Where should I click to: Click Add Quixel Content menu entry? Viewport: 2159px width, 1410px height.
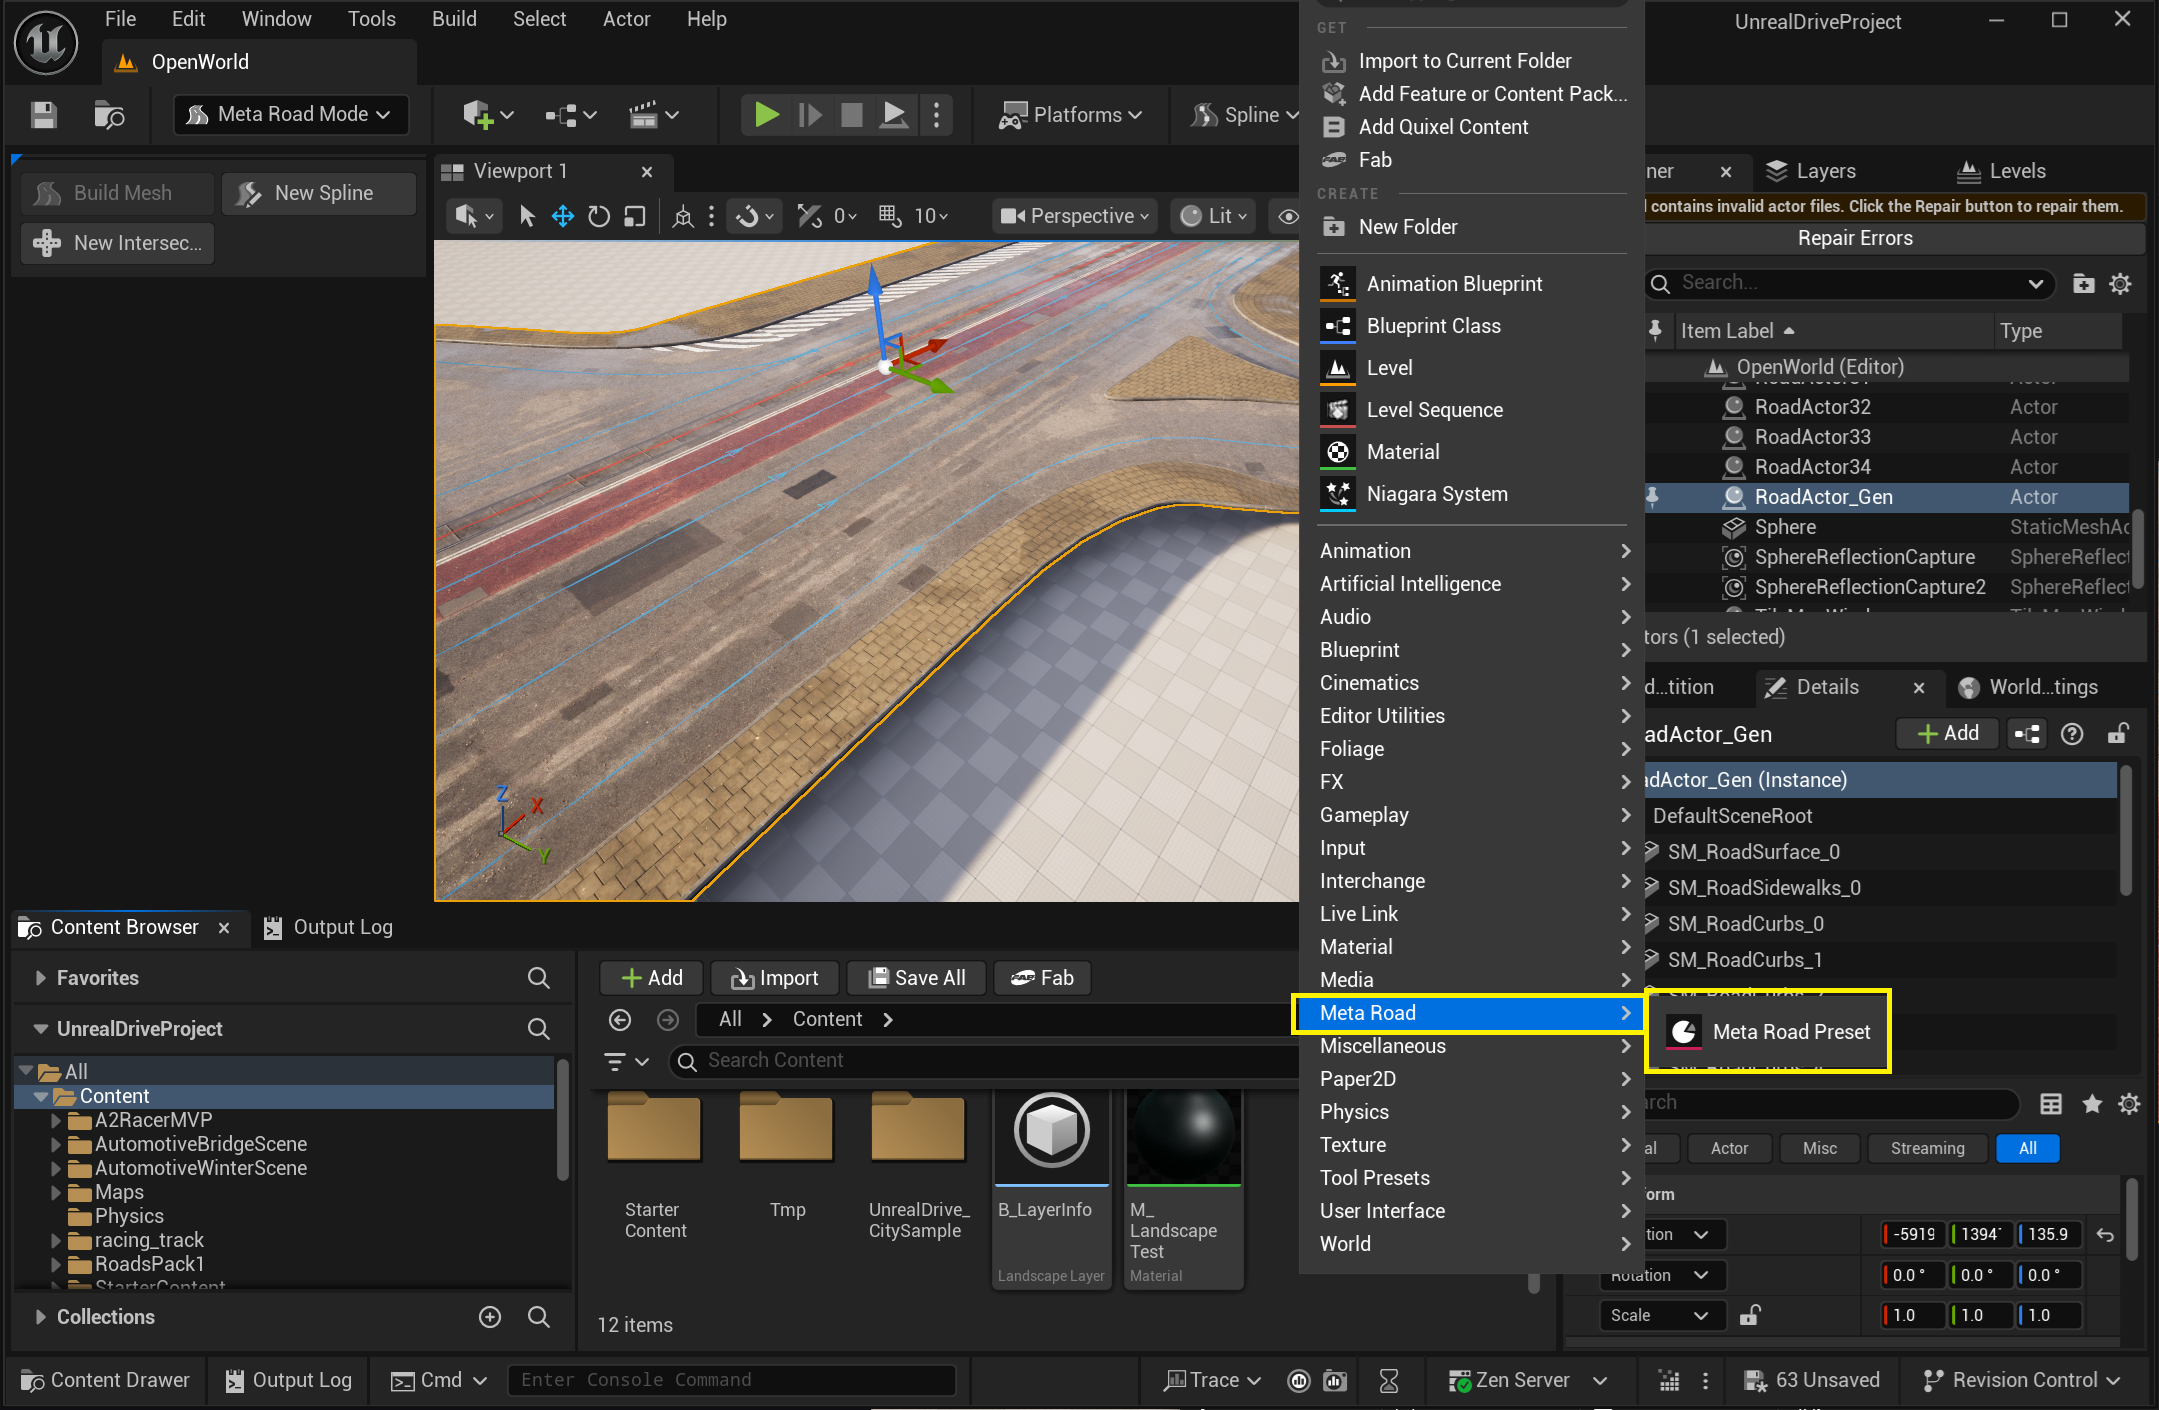1472,127
